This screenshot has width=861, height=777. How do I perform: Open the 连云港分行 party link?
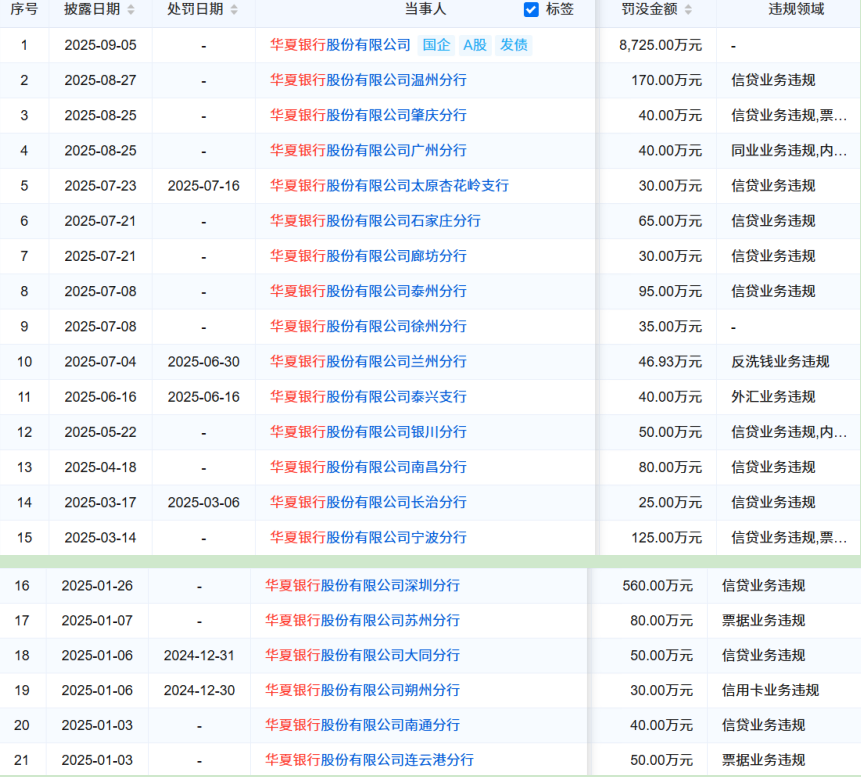tap(370, 760)
